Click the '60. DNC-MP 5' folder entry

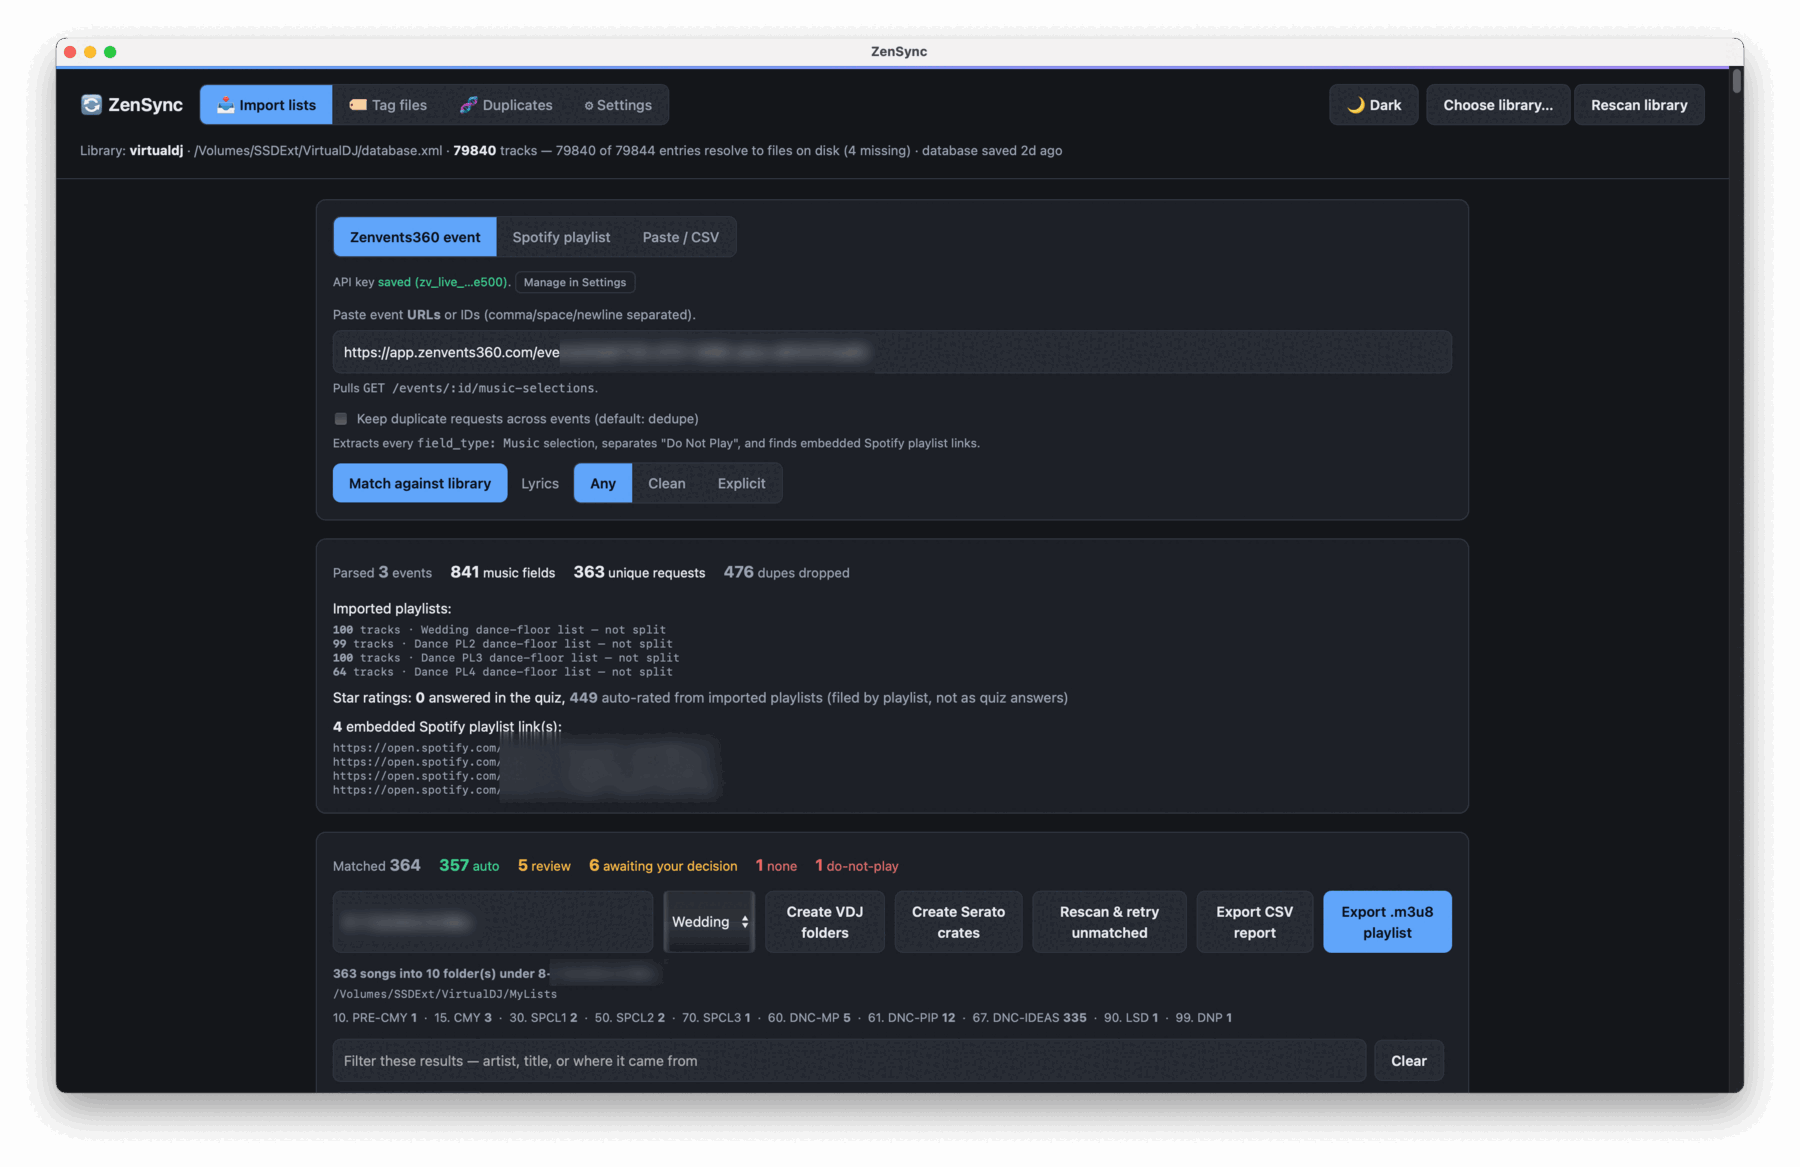click(x=809, y=1018)
